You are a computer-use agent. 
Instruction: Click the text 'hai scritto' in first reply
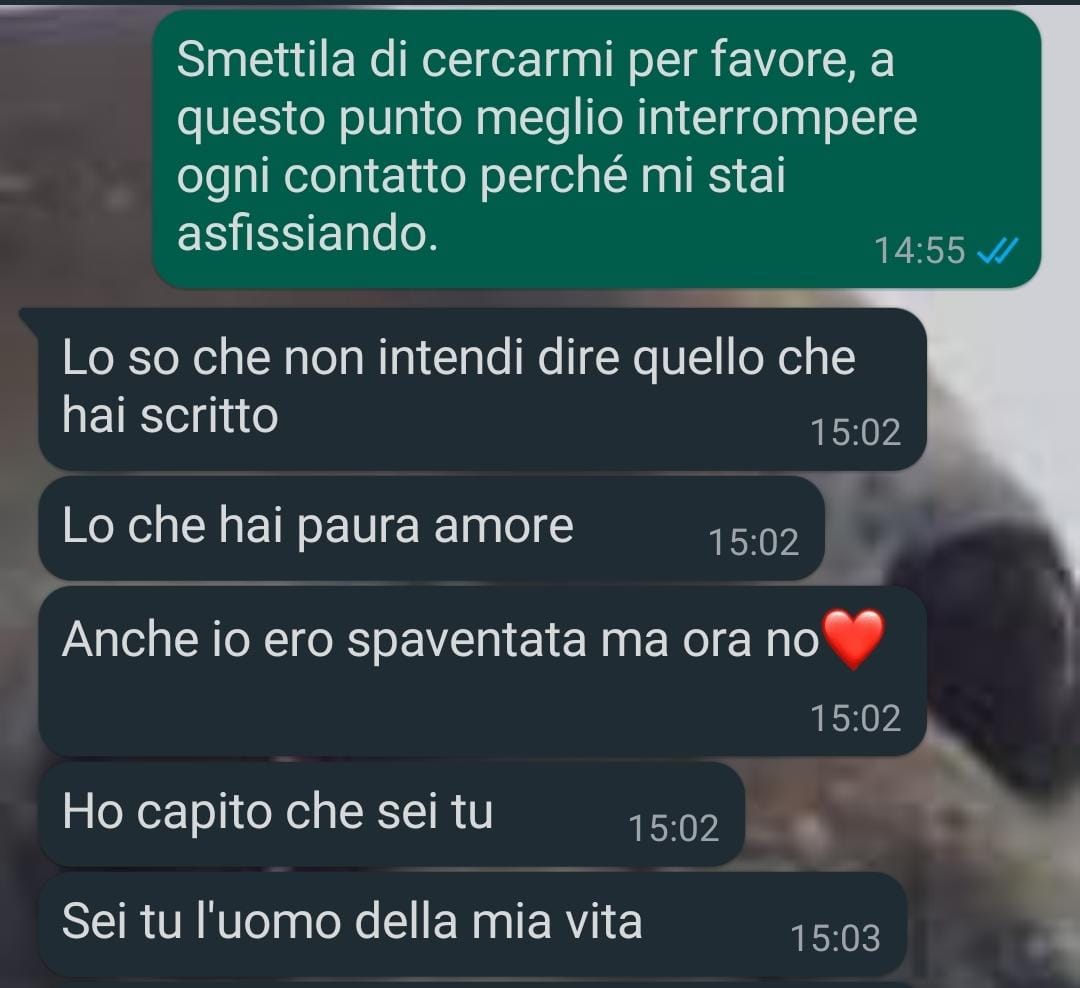click(x=169, y=416)
